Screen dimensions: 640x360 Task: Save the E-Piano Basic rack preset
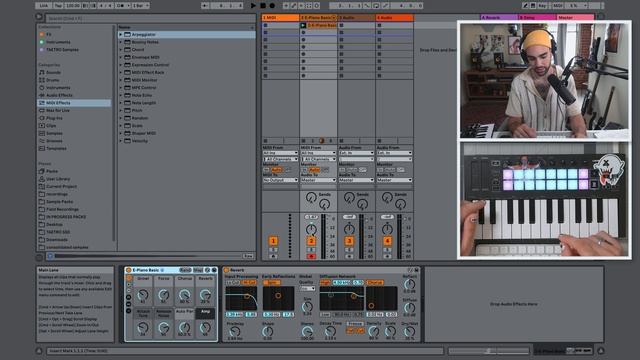[214, 270]
